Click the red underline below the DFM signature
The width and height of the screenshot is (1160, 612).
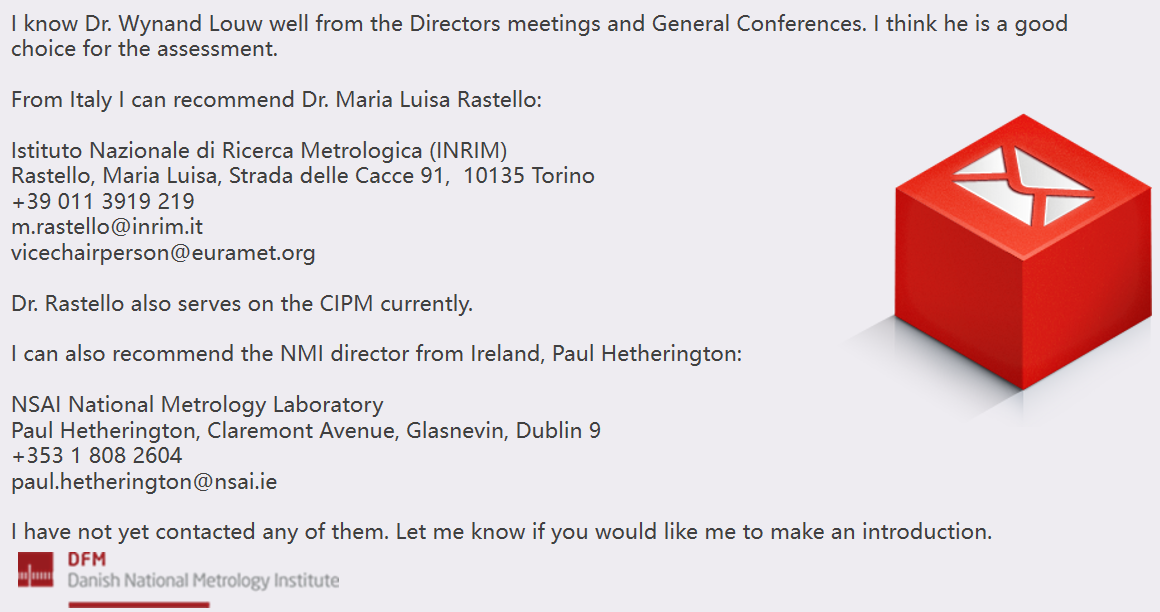[139, 605]
